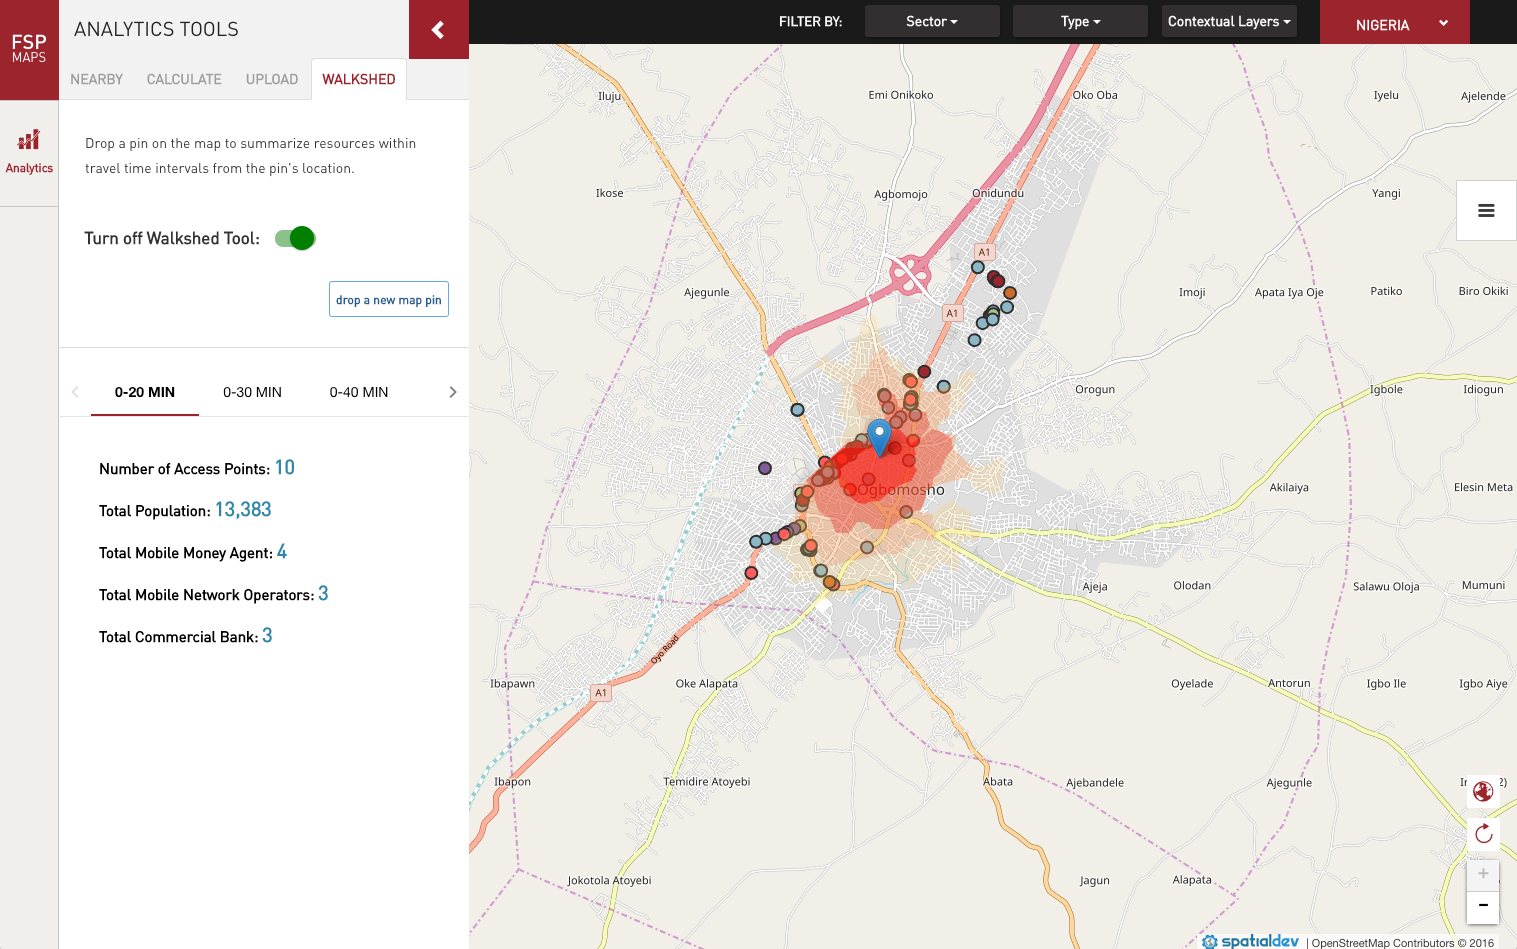1517x949 pixels.
Task: Show next time intervals with right chevron
Action: pyautogui.click(x=452, y=392)
